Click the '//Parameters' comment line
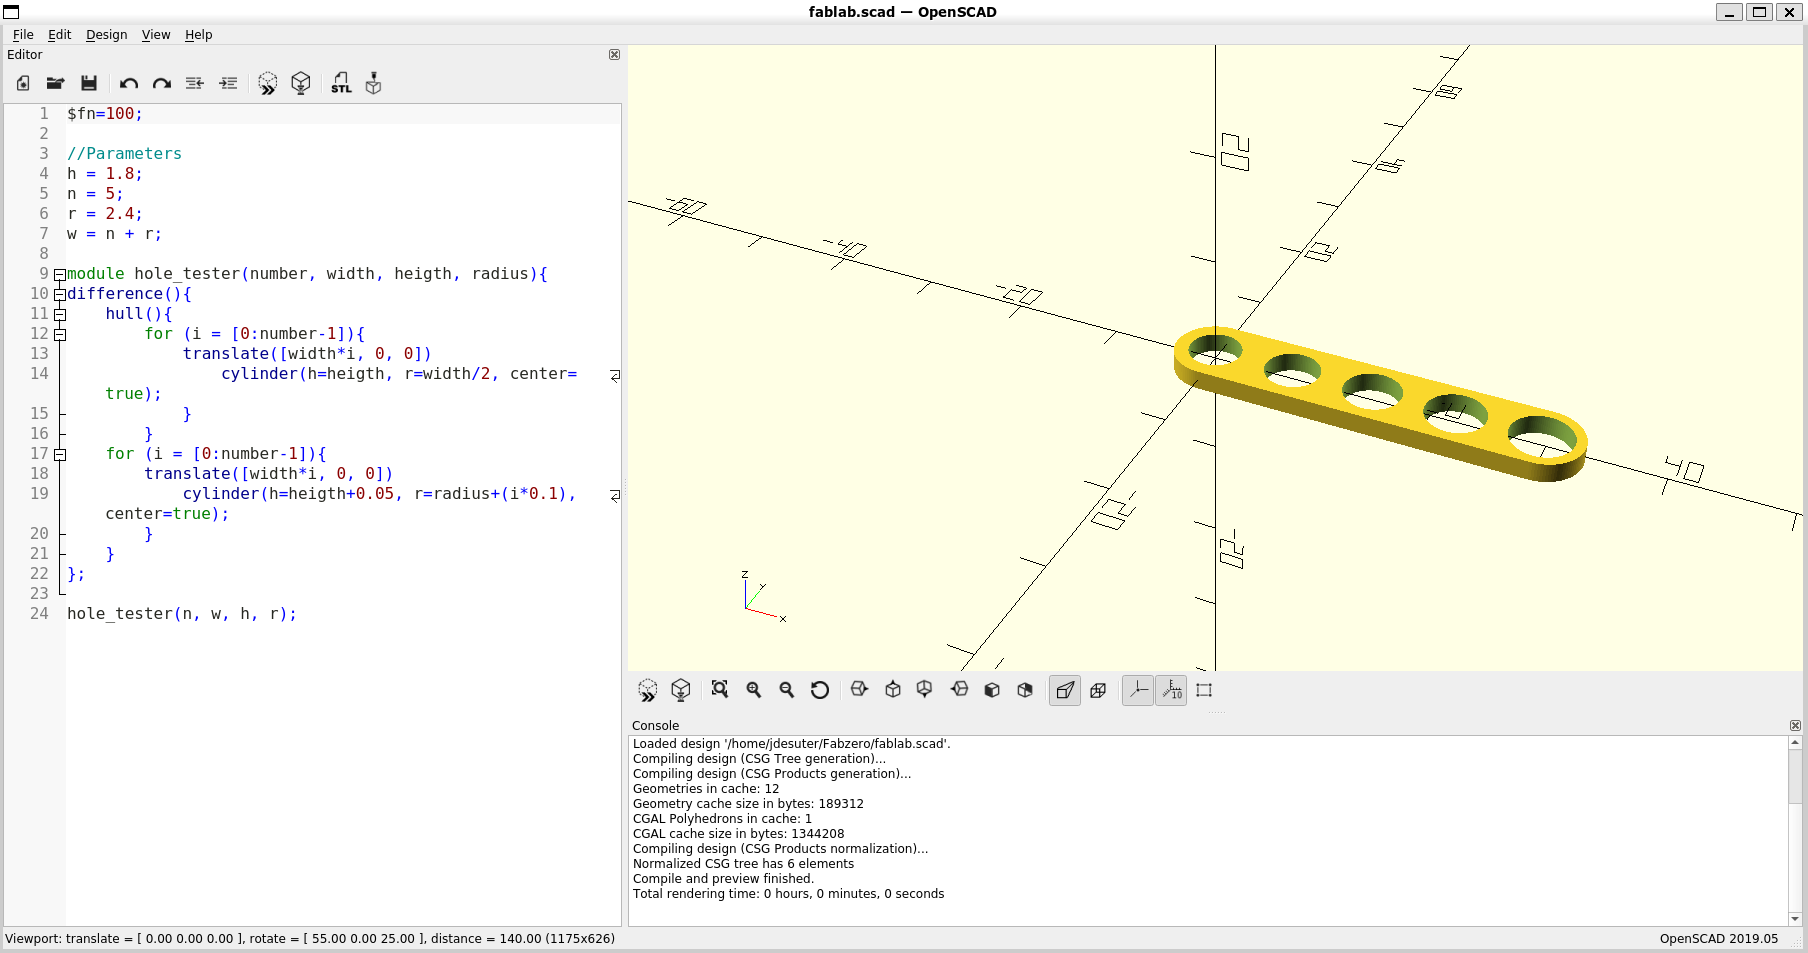Viewport: 1808px width, 953px height. [x=124, y=154]
